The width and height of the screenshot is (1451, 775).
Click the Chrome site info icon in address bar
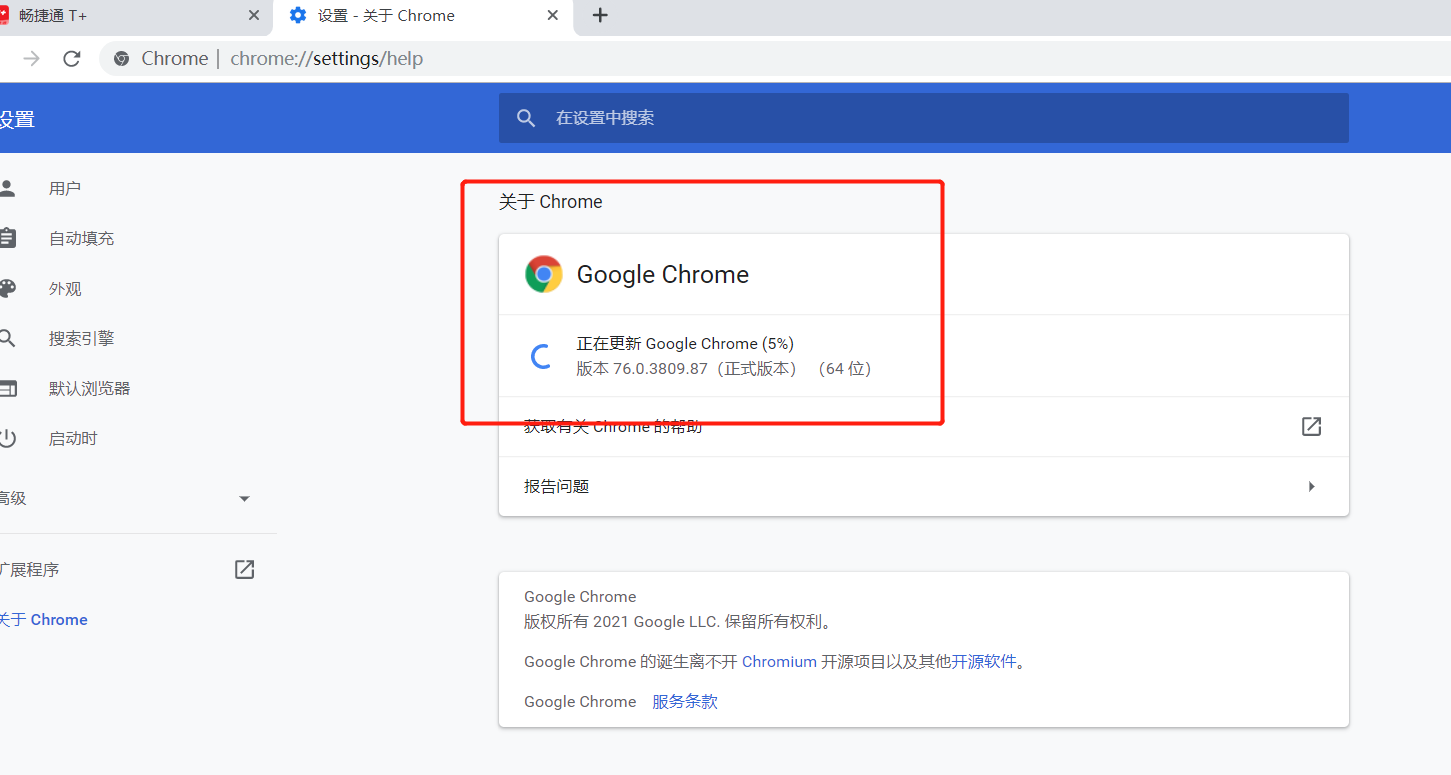pyautogui.click(x=121, y=59)
